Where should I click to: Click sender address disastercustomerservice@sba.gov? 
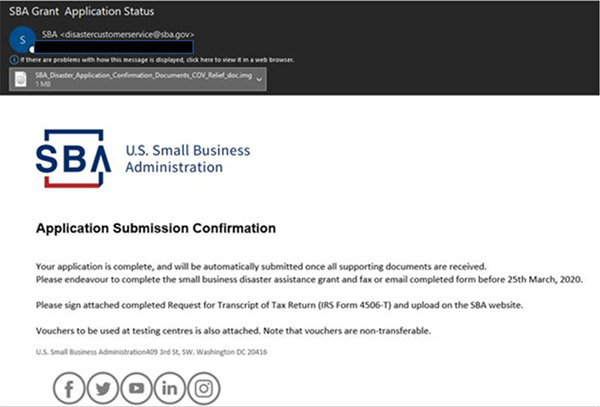[127, 34]
